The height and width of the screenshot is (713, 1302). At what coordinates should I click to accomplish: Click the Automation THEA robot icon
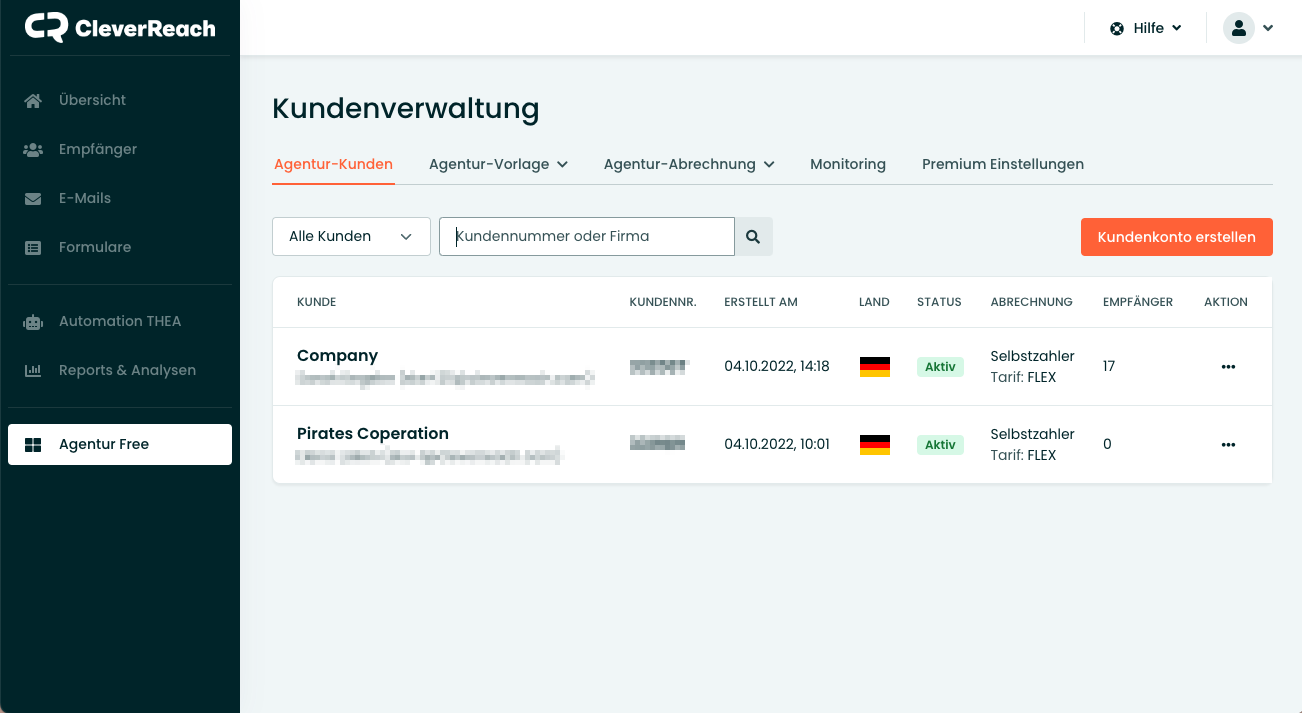click(x=33, y=321)
